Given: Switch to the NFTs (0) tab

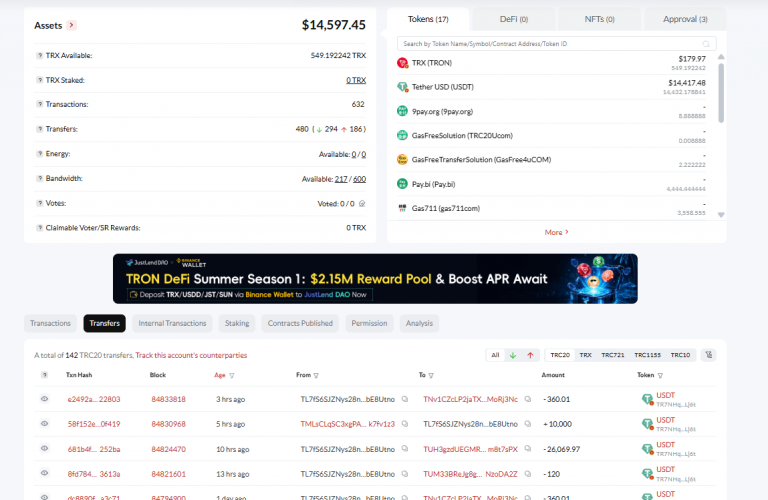Looking at the screenshot, I should pyautogui.click(x=600, y=19).
